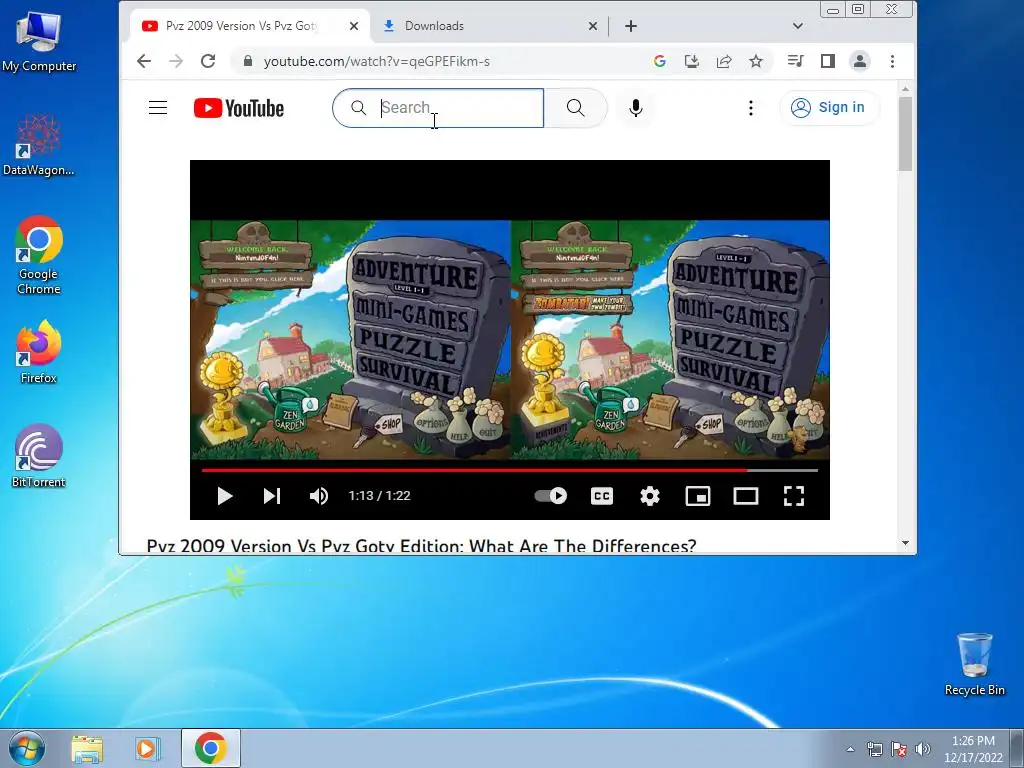
Task: Open Chrome side panel
Action: point(827,61)
